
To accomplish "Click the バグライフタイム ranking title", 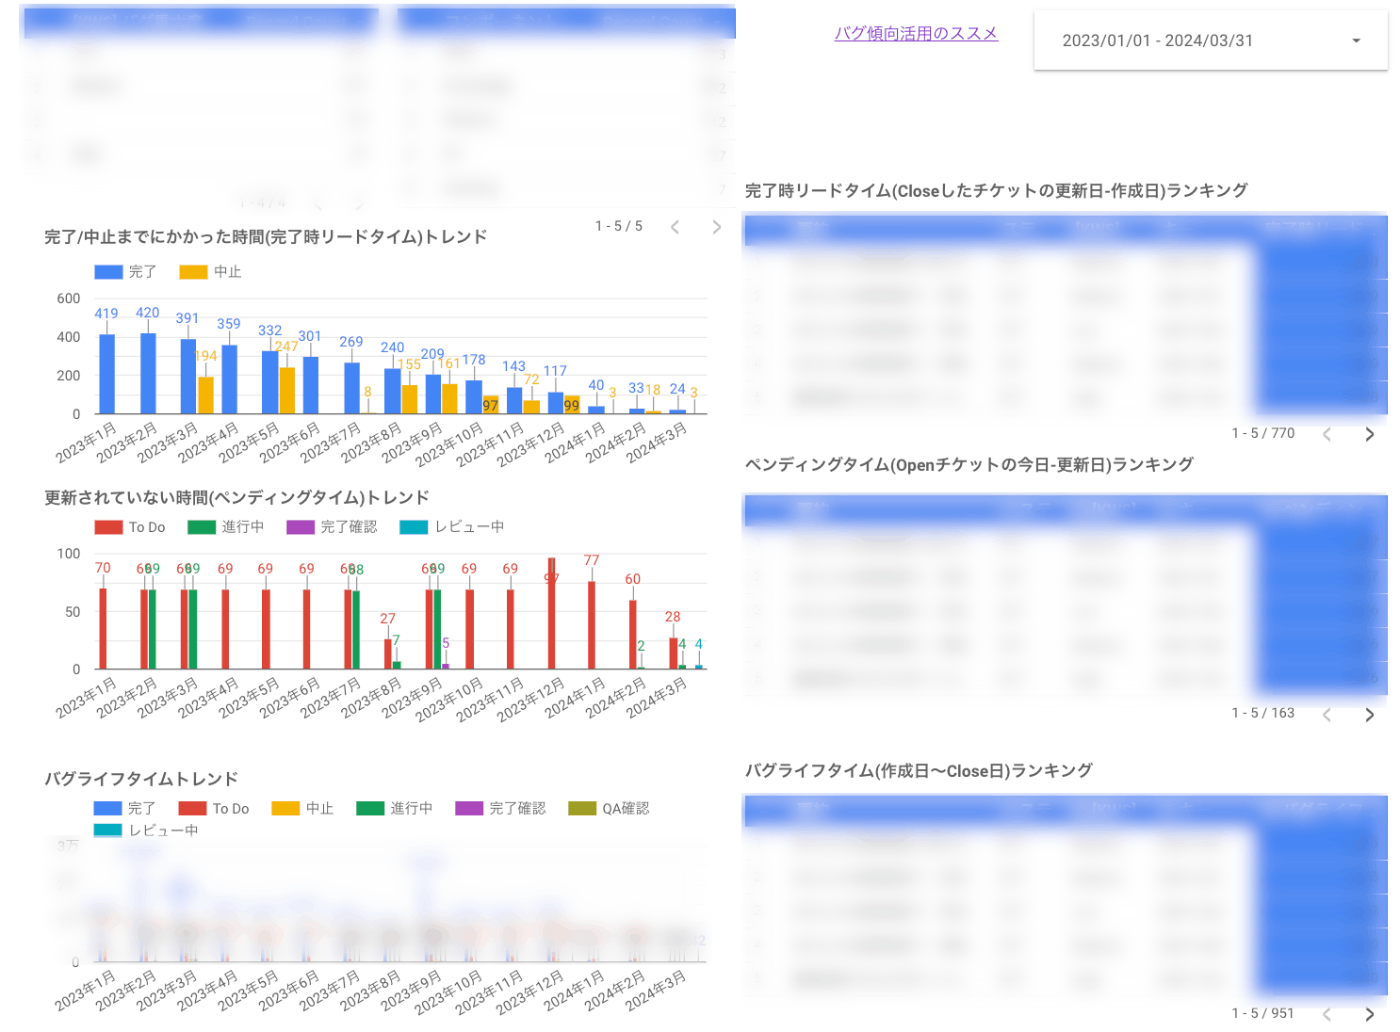I will [918, 771].
